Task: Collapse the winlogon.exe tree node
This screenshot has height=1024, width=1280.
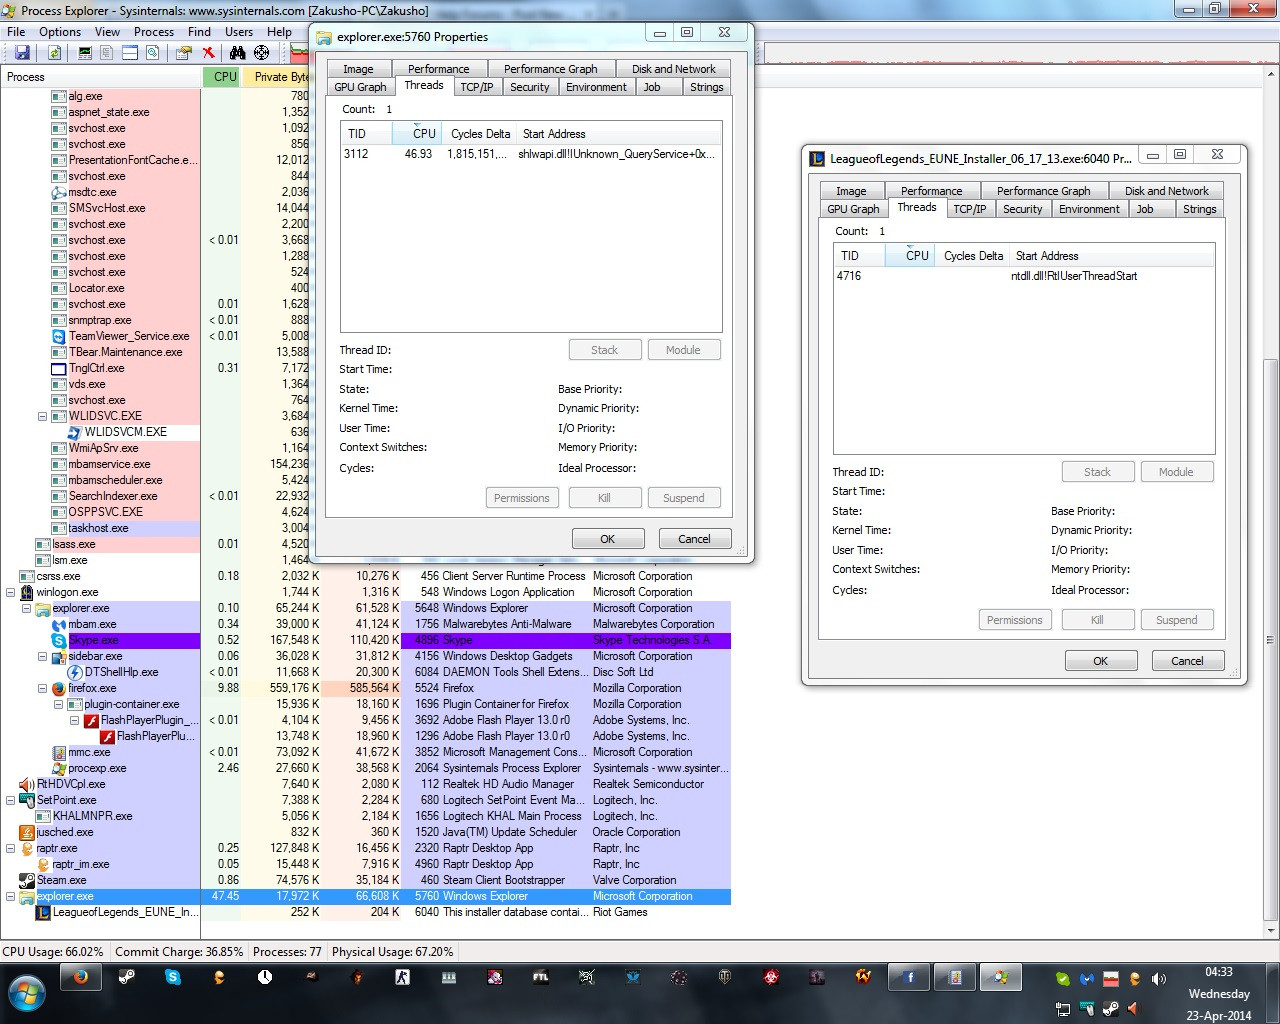Action: click(x=11, y=592)
